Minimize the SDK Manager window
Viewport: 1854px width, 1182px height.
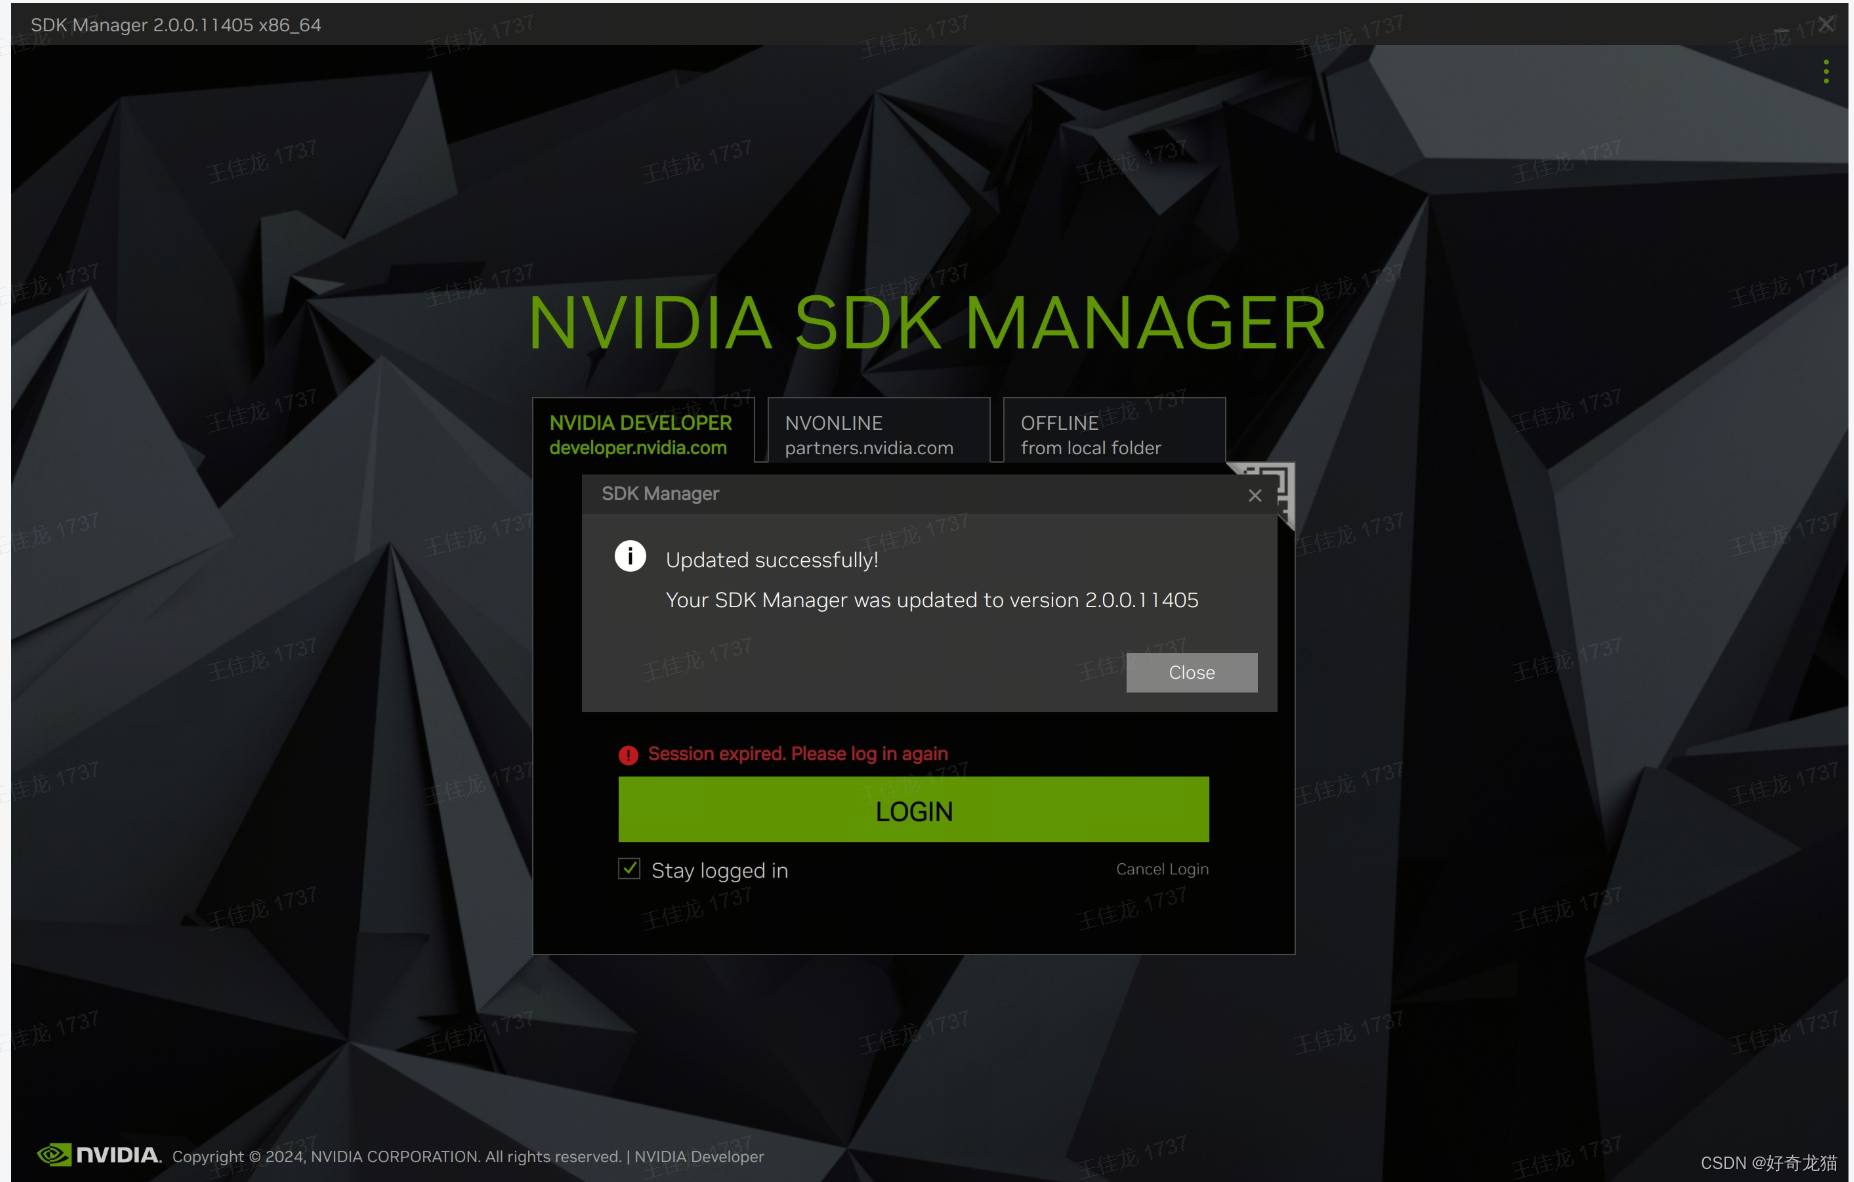1783,28
